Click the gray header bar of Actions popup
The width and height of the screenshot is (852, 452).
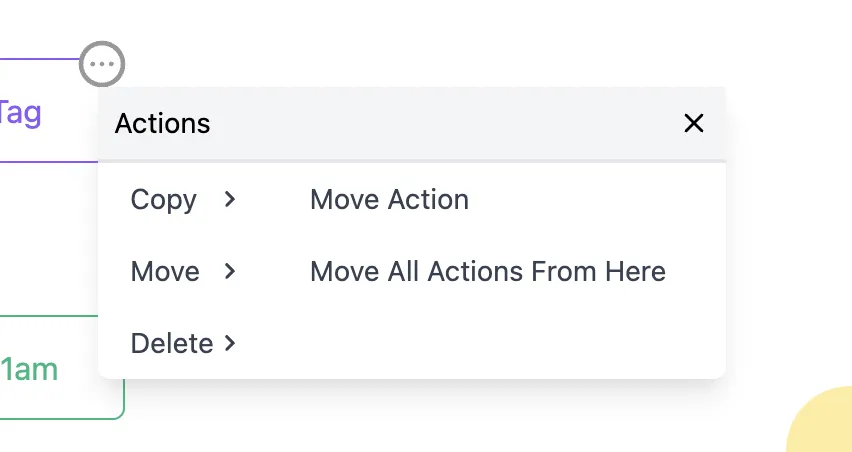point(412,123)
